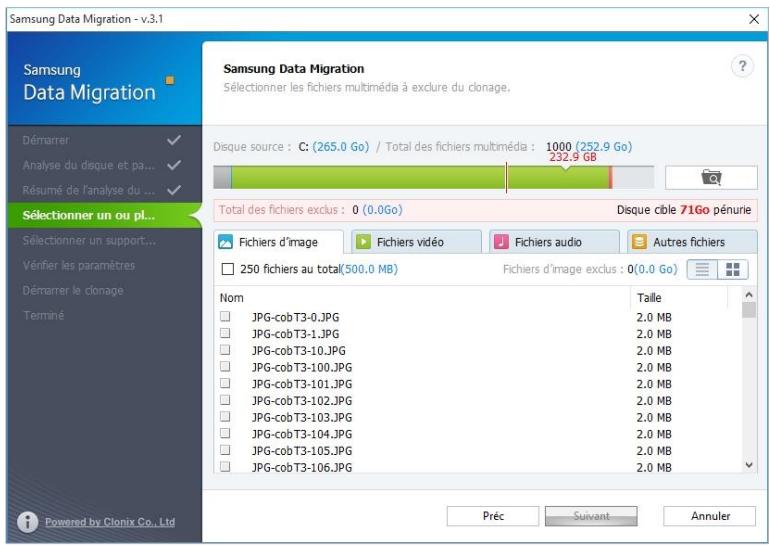Viewport: 770px width, 545px height.
Task: Click the Annuler button
Action: (710, 516)
